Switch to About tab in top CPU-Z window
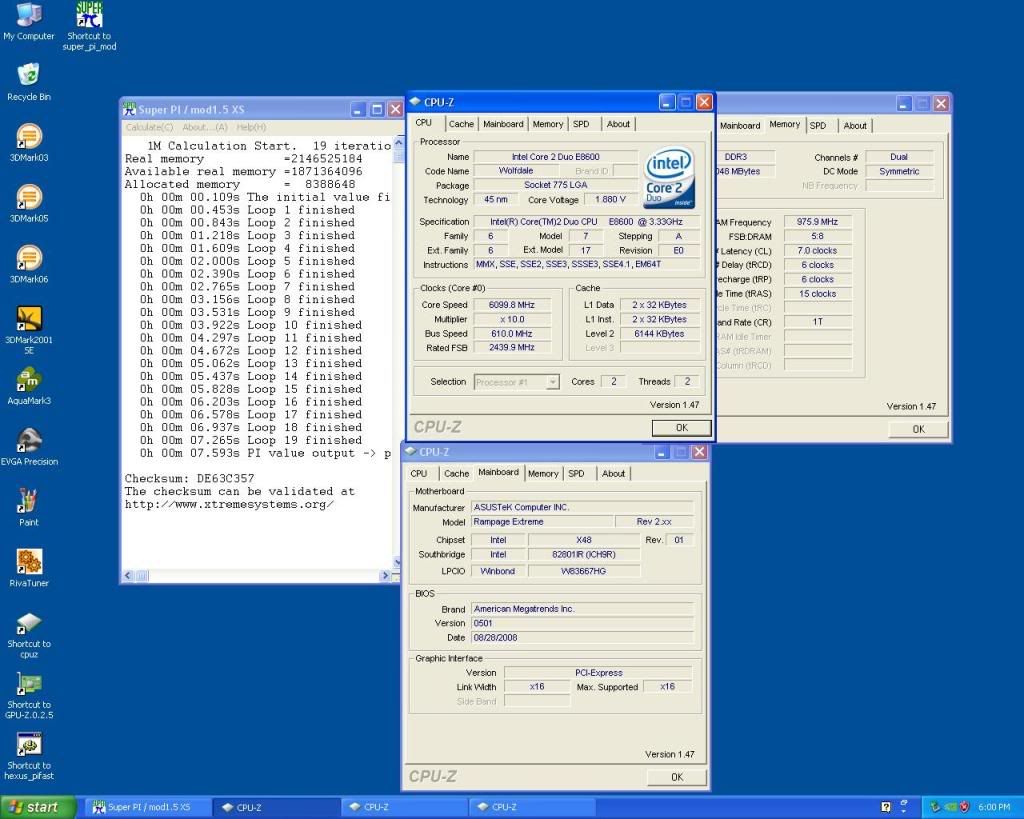Image resolution: width=1024 pixels, height=819 pixels. 618,124
